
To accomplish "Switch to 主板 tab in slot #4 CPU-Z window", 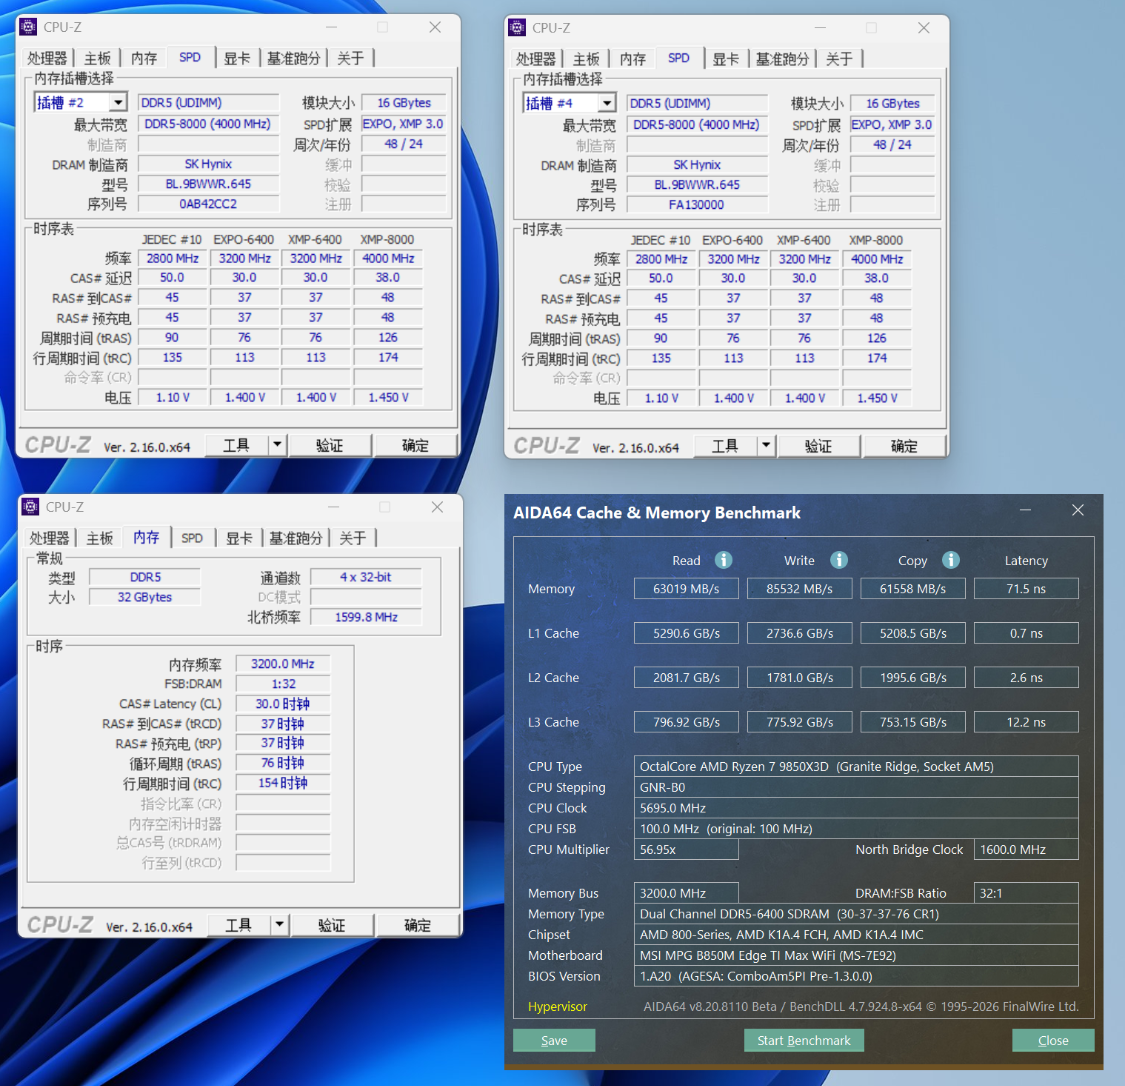I will click(x=585, y=59).
